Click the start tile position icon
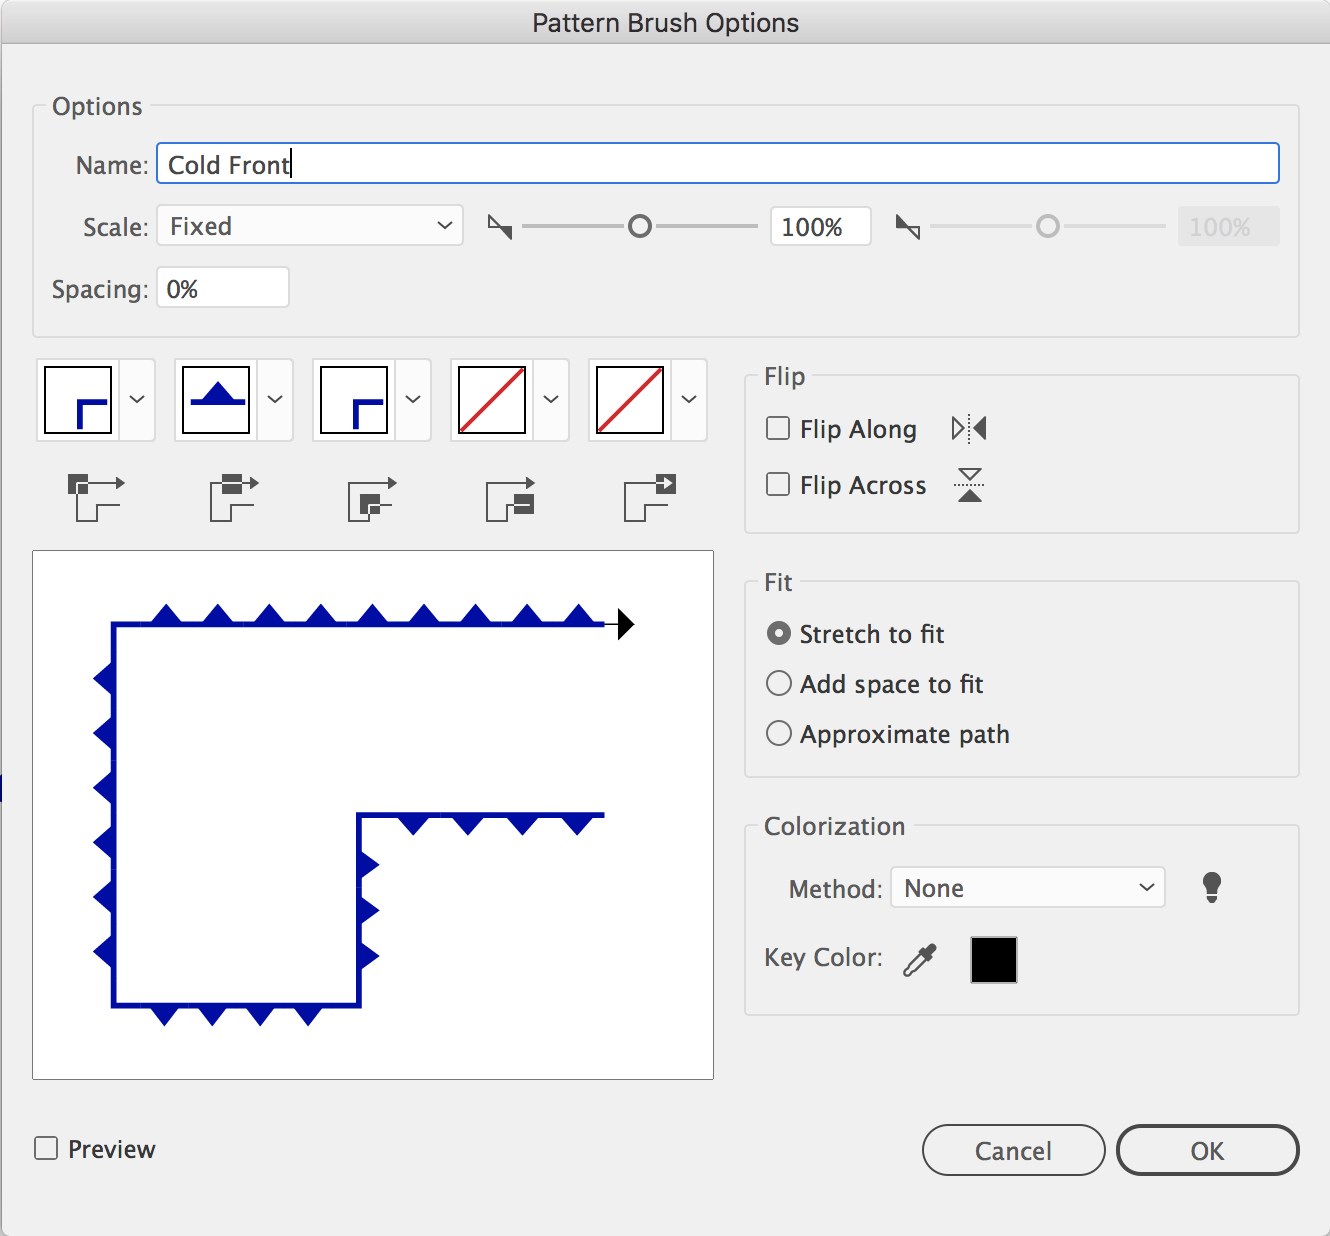The width and height of the screenshot is (1330, 1236). click(x=510, y=497)
